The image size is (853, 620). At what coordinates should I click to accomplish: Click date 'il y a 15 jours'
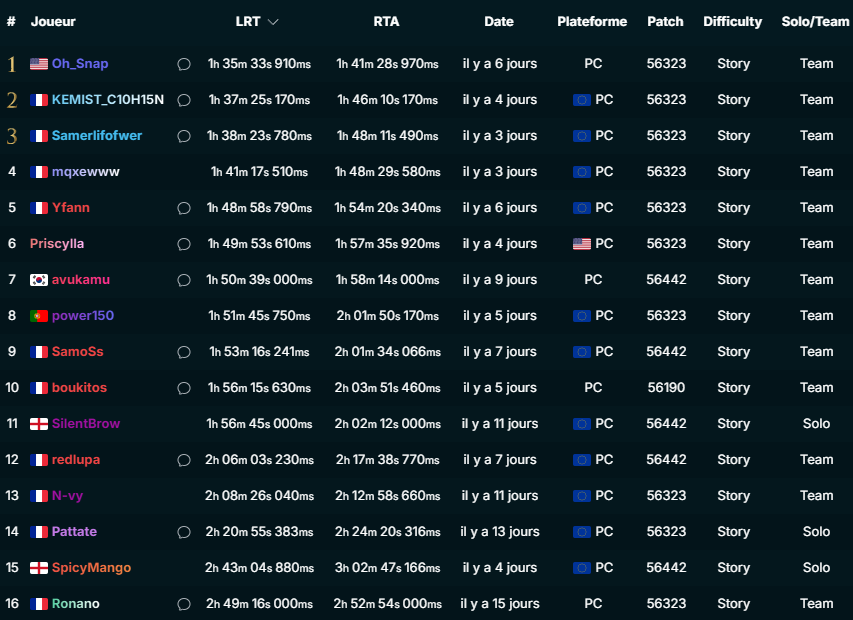[500, 604]
